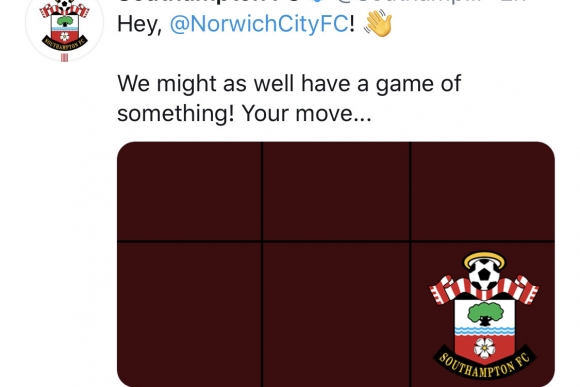580x387 pixels.
Task: Open the cut-off display name above the tweet
Action: pyautogui.click(x=210, y=1)
